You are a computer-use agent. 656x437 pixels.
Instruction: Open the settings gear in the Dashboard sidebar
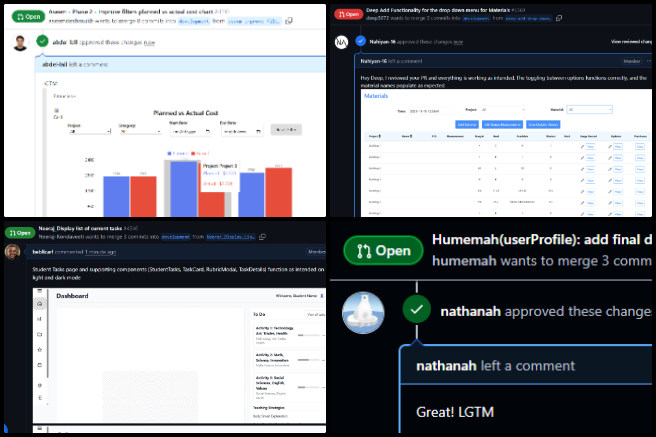40,386
